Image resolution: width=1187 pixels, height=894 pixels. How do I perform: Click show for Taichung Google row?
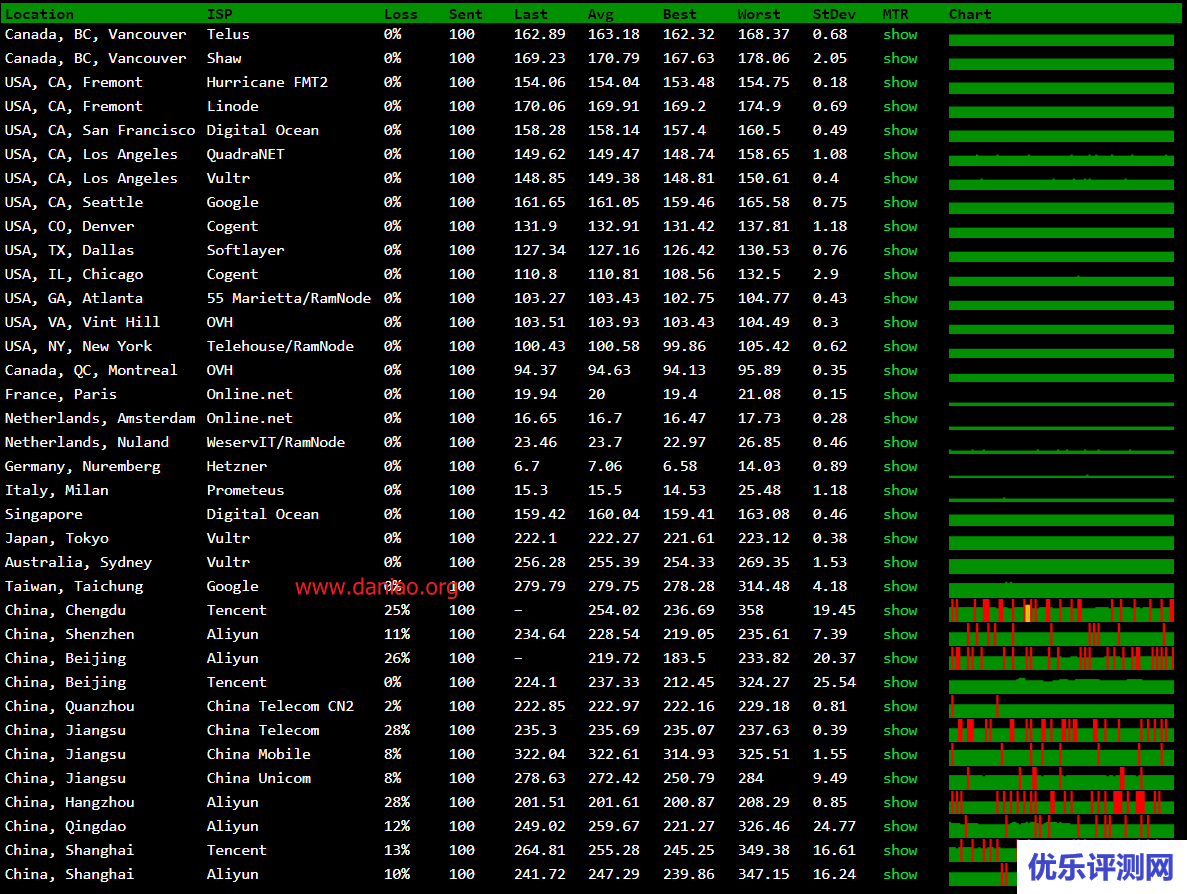tap(900, 587)
